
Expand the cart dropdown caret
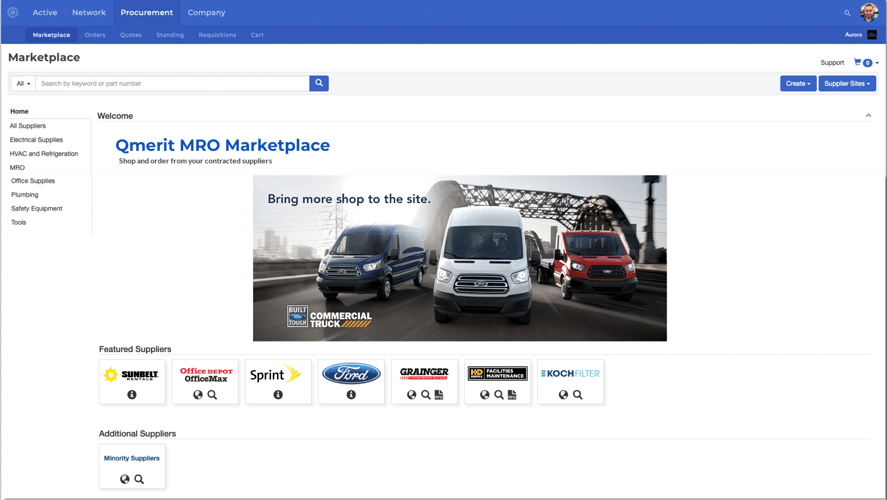[877, 63]
